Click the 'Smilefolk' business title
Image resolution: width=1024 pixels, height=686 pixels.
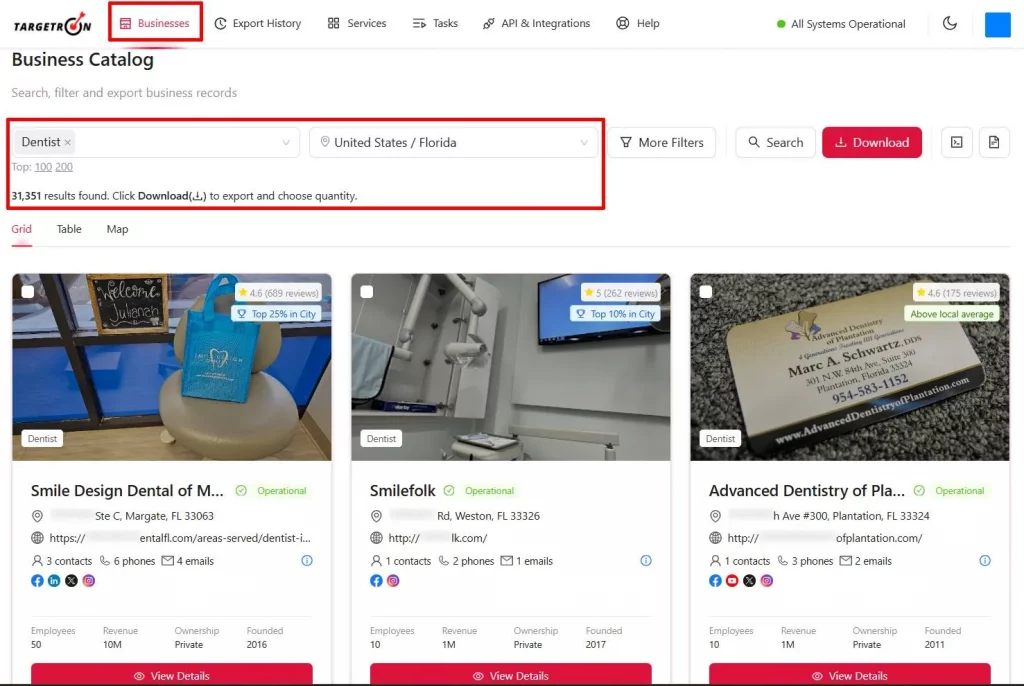pyautogui.click(x=402, y=491)
